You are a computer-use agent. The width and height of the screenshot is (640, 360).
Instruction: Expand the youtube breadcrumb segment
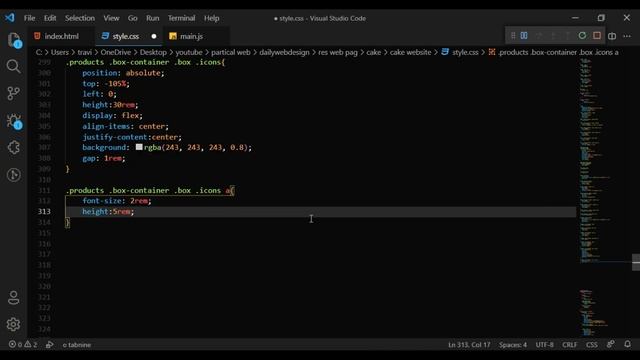tap(189, 52)
